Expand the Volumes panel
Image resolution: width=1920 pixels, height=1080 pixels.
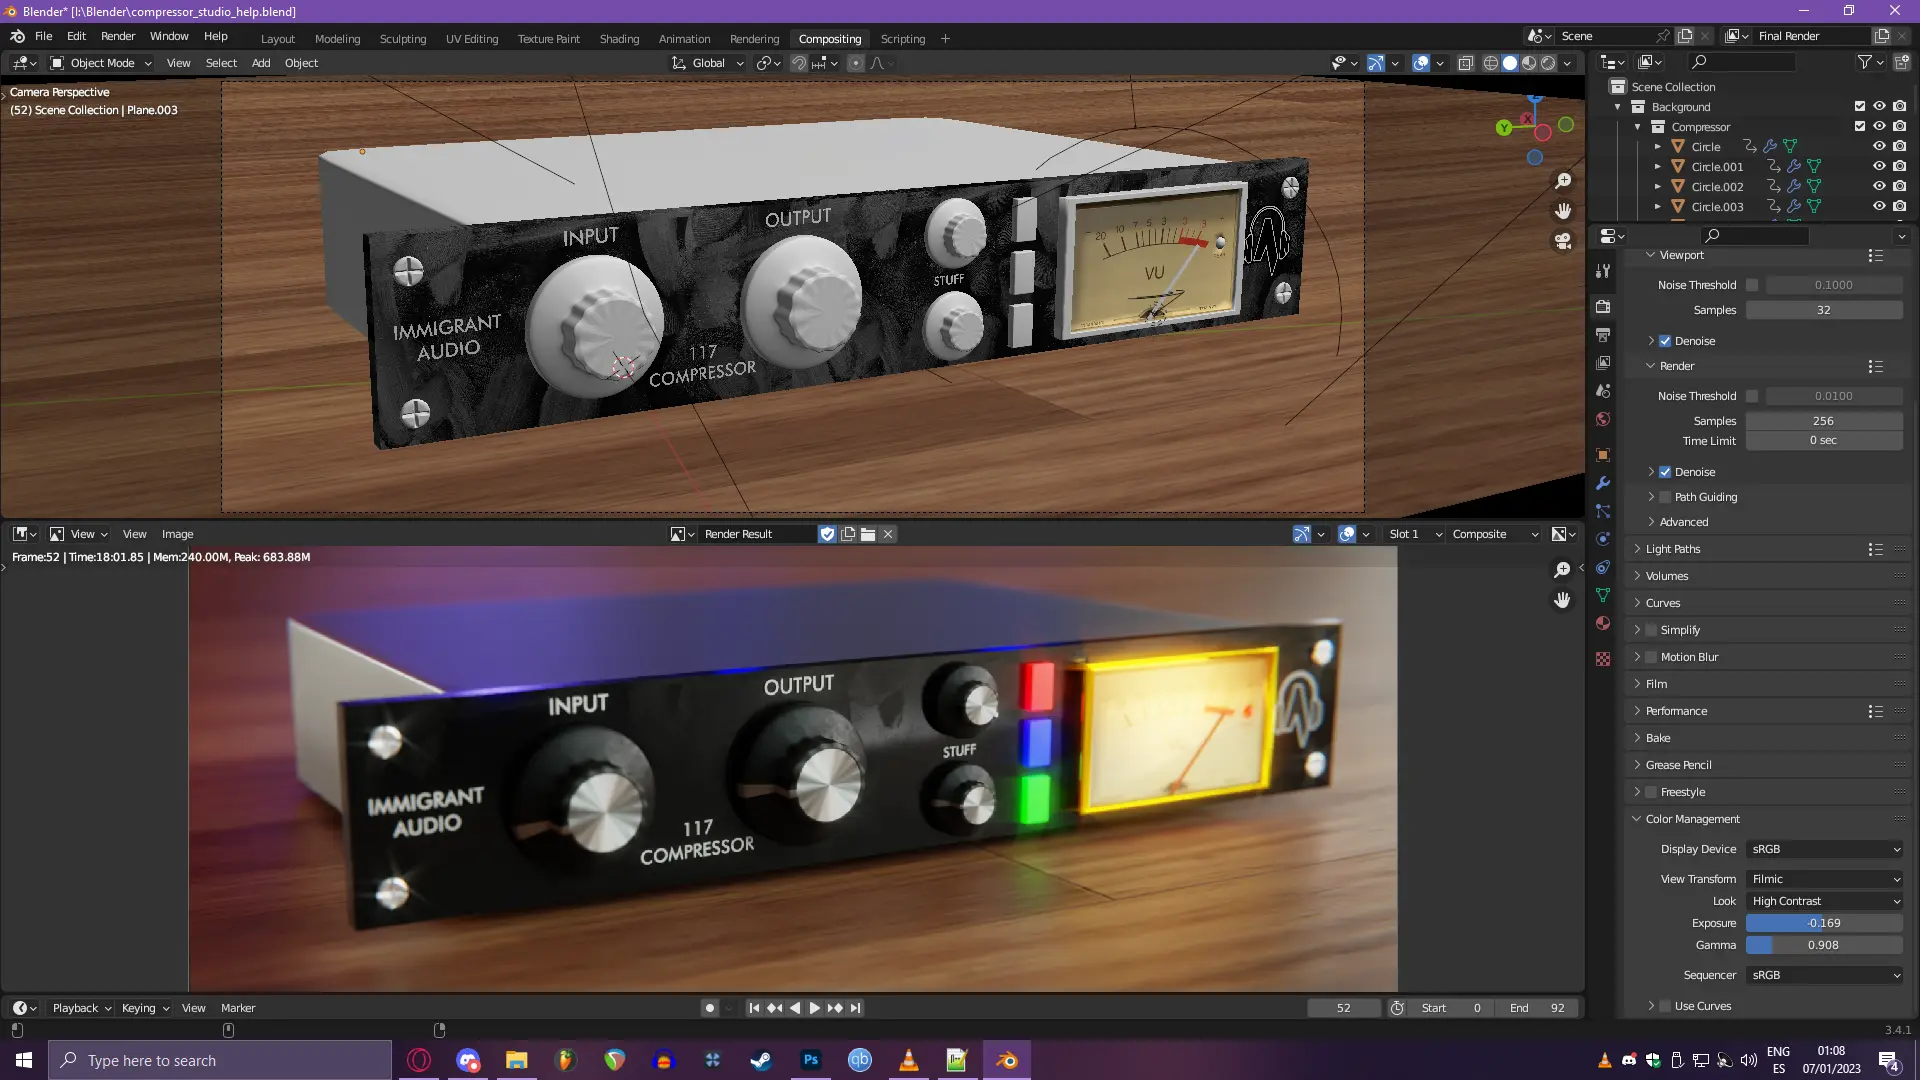pos(1666,576)
